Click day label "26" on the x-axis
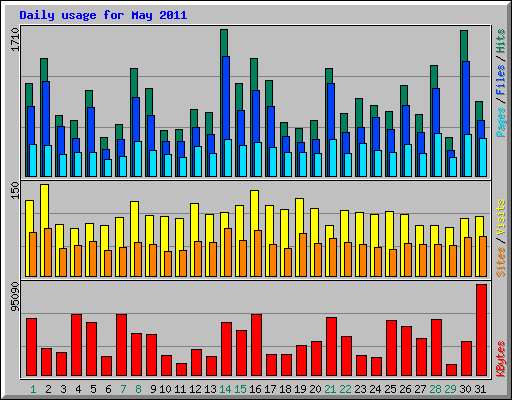This screenshot has width=512, height=400. 405,389
